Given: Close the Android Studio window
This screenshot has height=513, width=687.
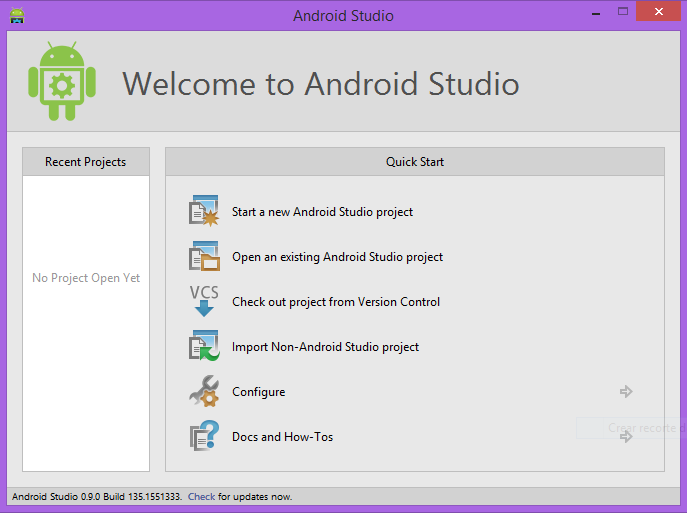Looking at the screenshot, I should [659, 11].
